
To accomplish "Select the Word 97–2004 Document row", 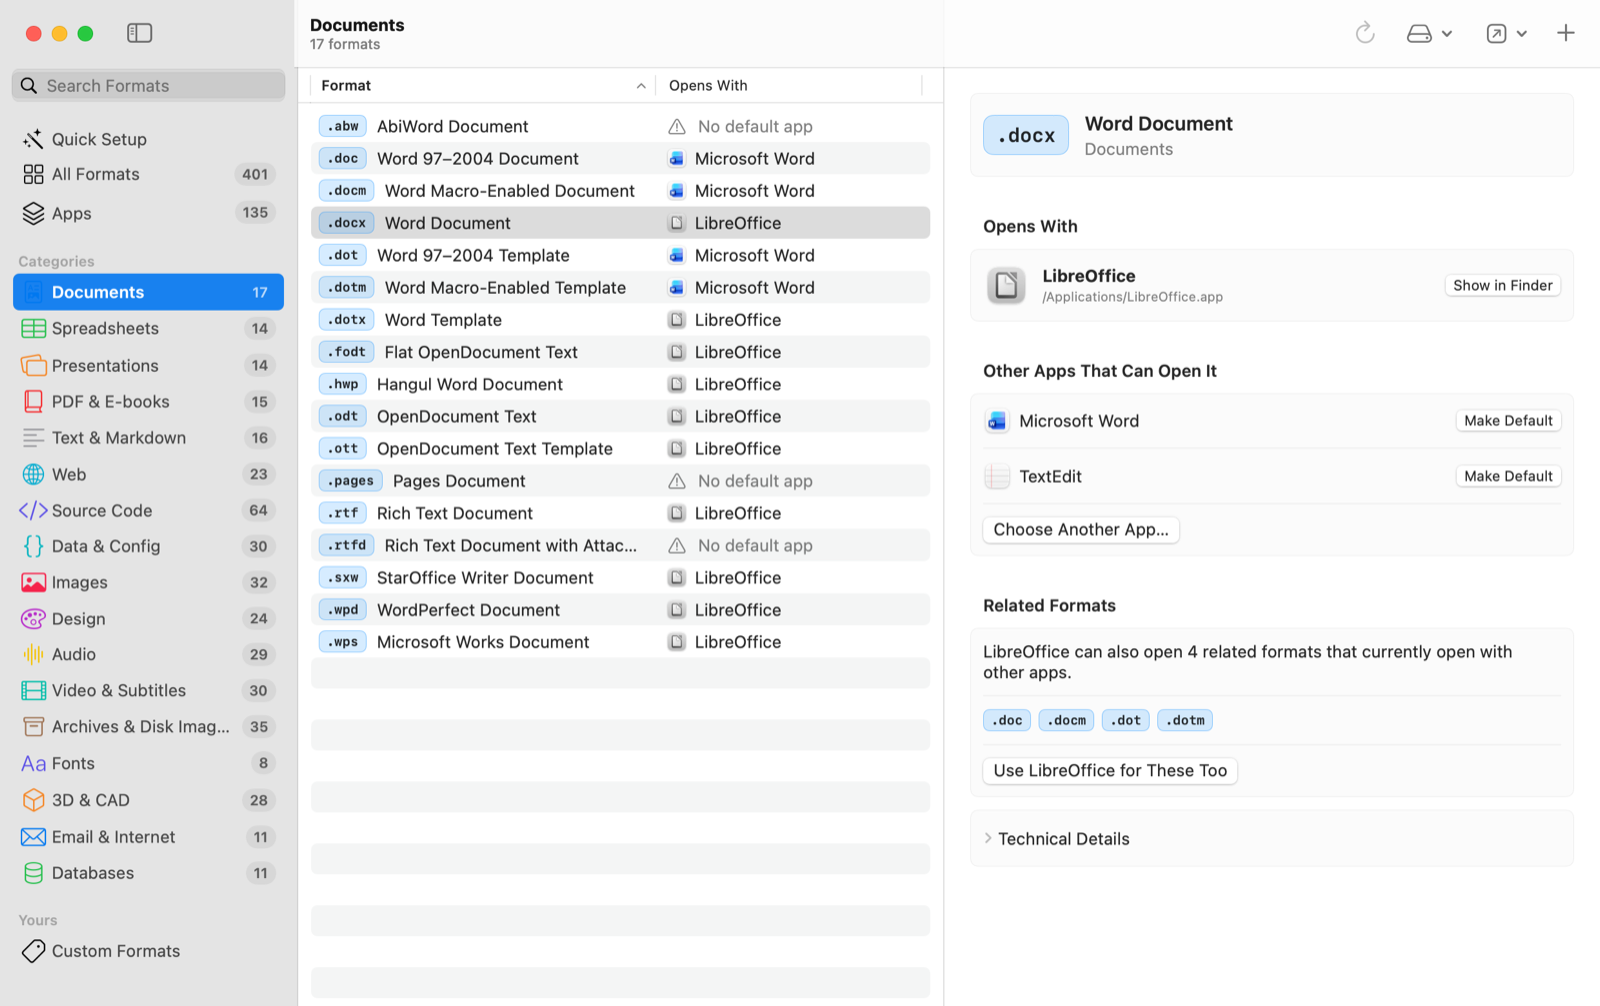I will [620, 158].
